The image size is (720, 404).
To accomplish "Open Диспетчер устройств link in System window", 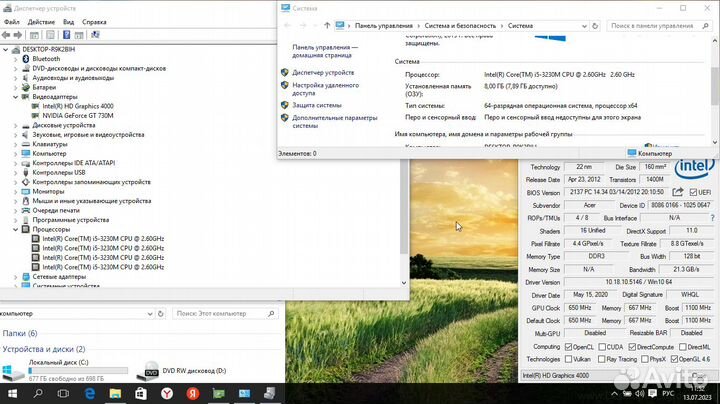I will 323,73.
